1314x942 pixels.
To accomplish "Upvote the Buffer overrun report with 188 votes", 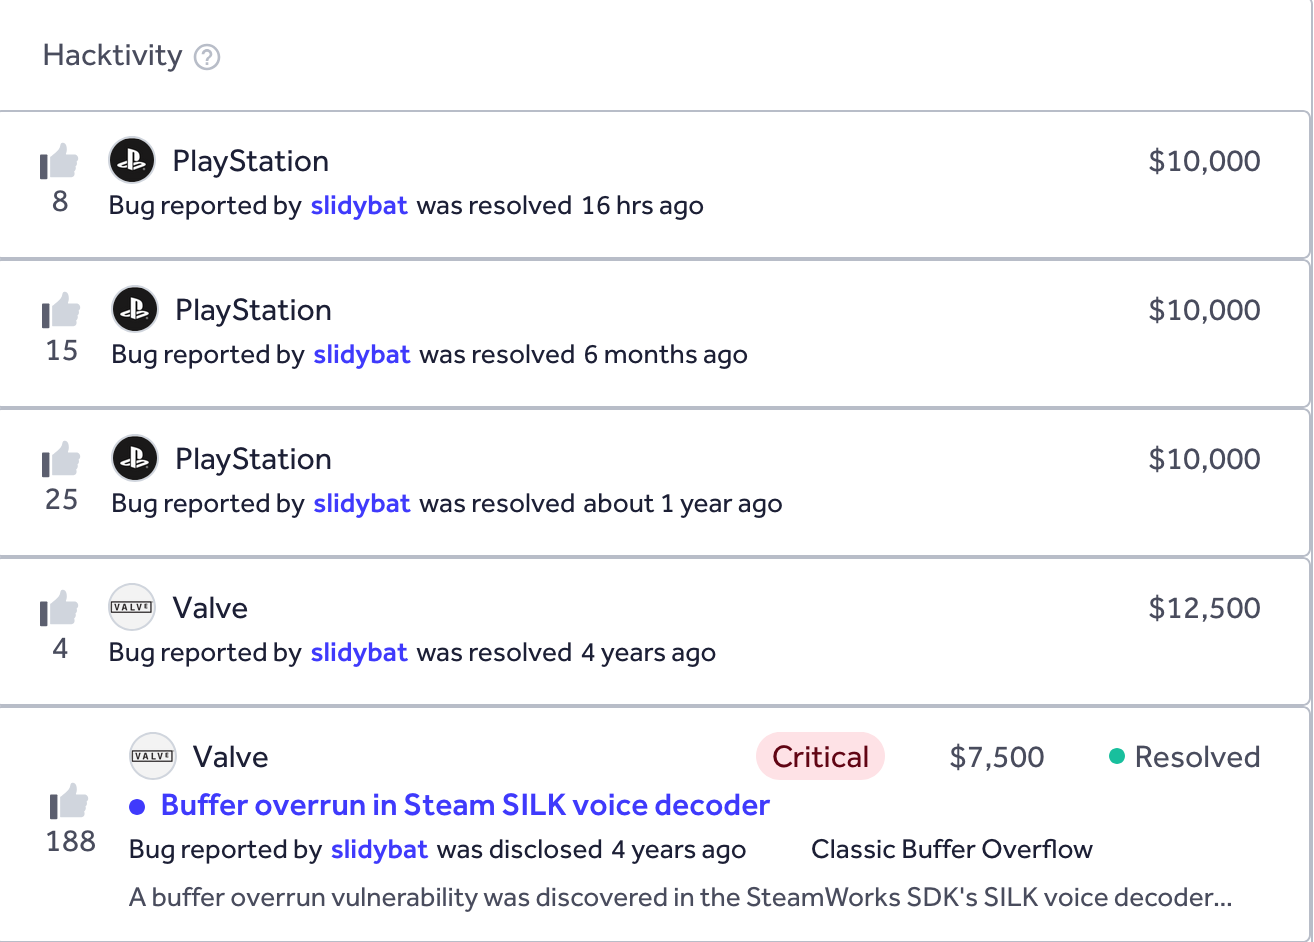I will pyautogui.click(x=70, y=803).
